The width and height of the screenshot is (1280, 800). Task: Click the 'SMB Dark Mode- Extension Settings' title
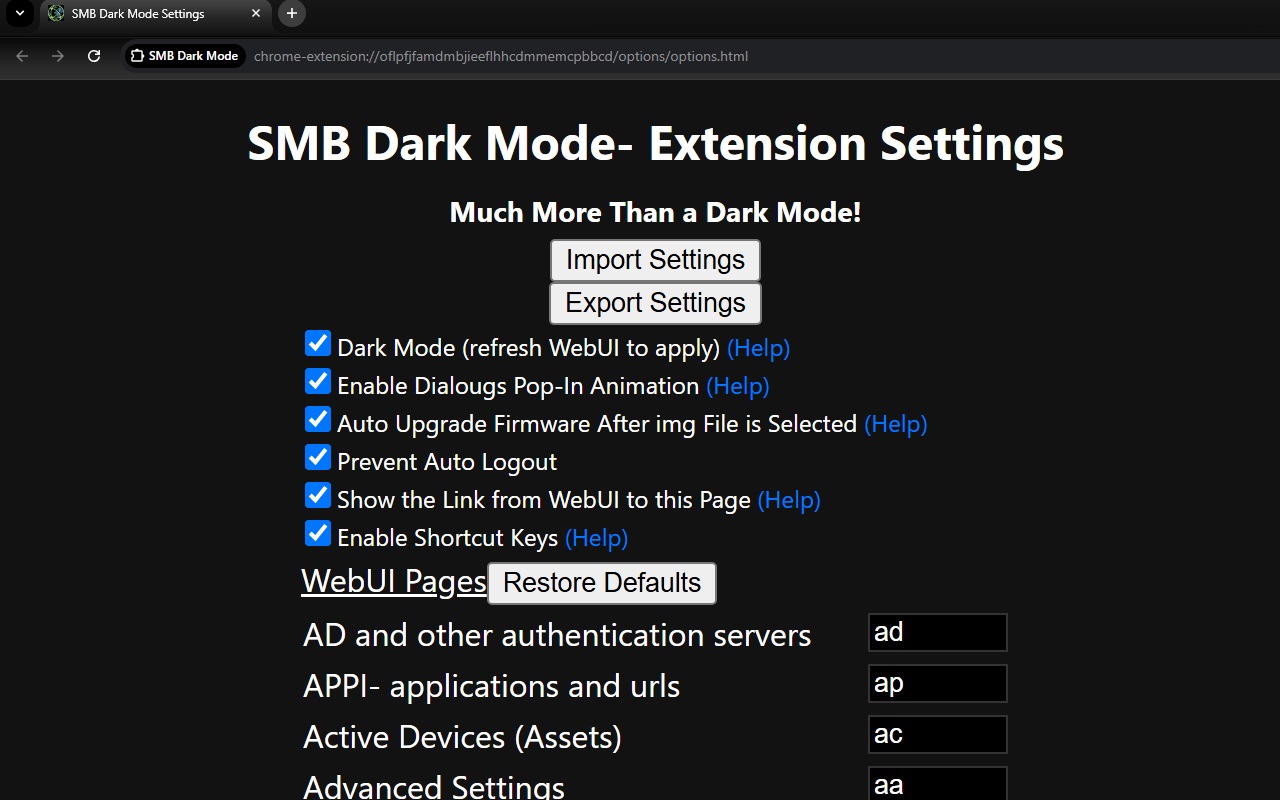(655, 144)
